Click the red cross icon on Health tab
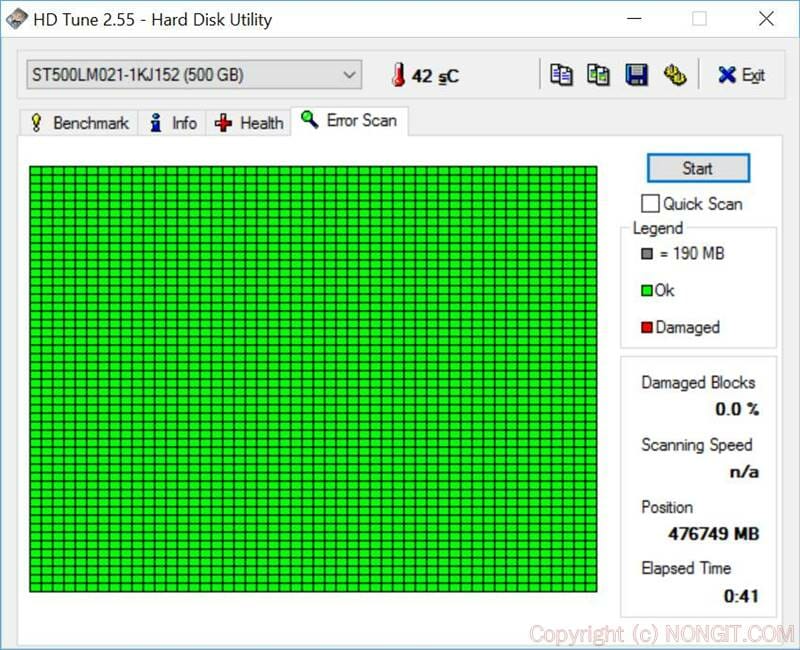The height and width of the screenshot is (650, 800). pyautogui.click(x=222, y=122)
